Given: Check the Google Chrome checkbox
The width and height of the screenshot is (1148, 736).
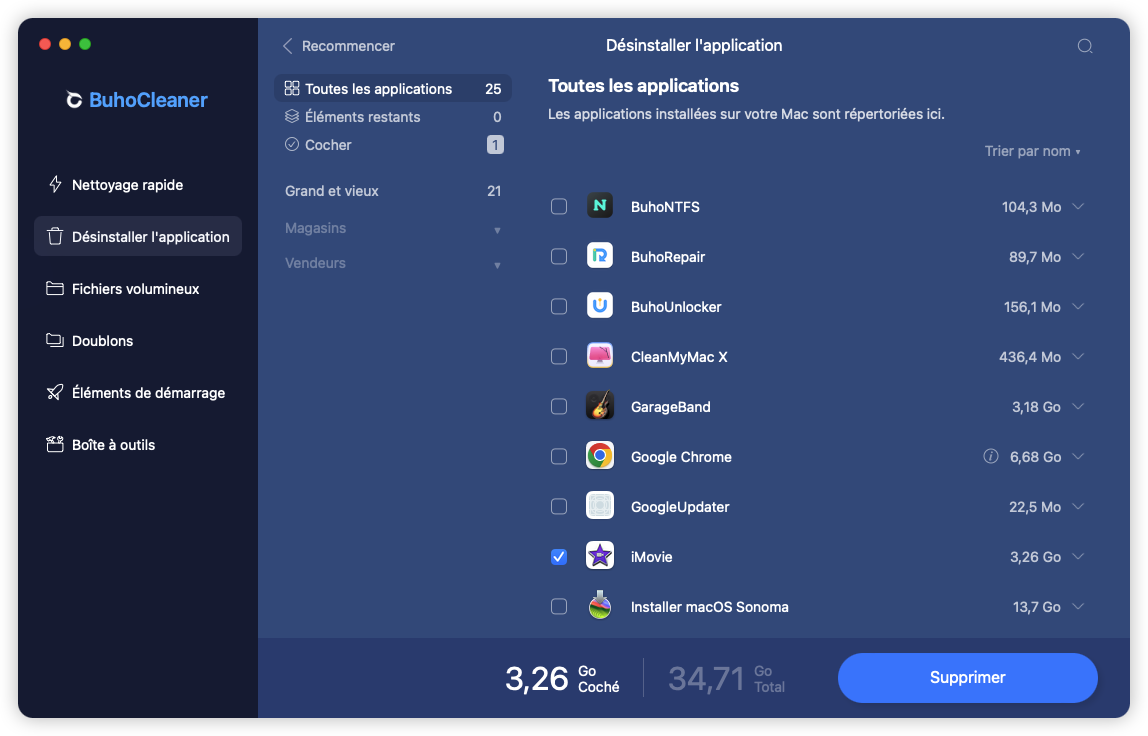Looking at the screenshot, I should click(x=559, y=456).
